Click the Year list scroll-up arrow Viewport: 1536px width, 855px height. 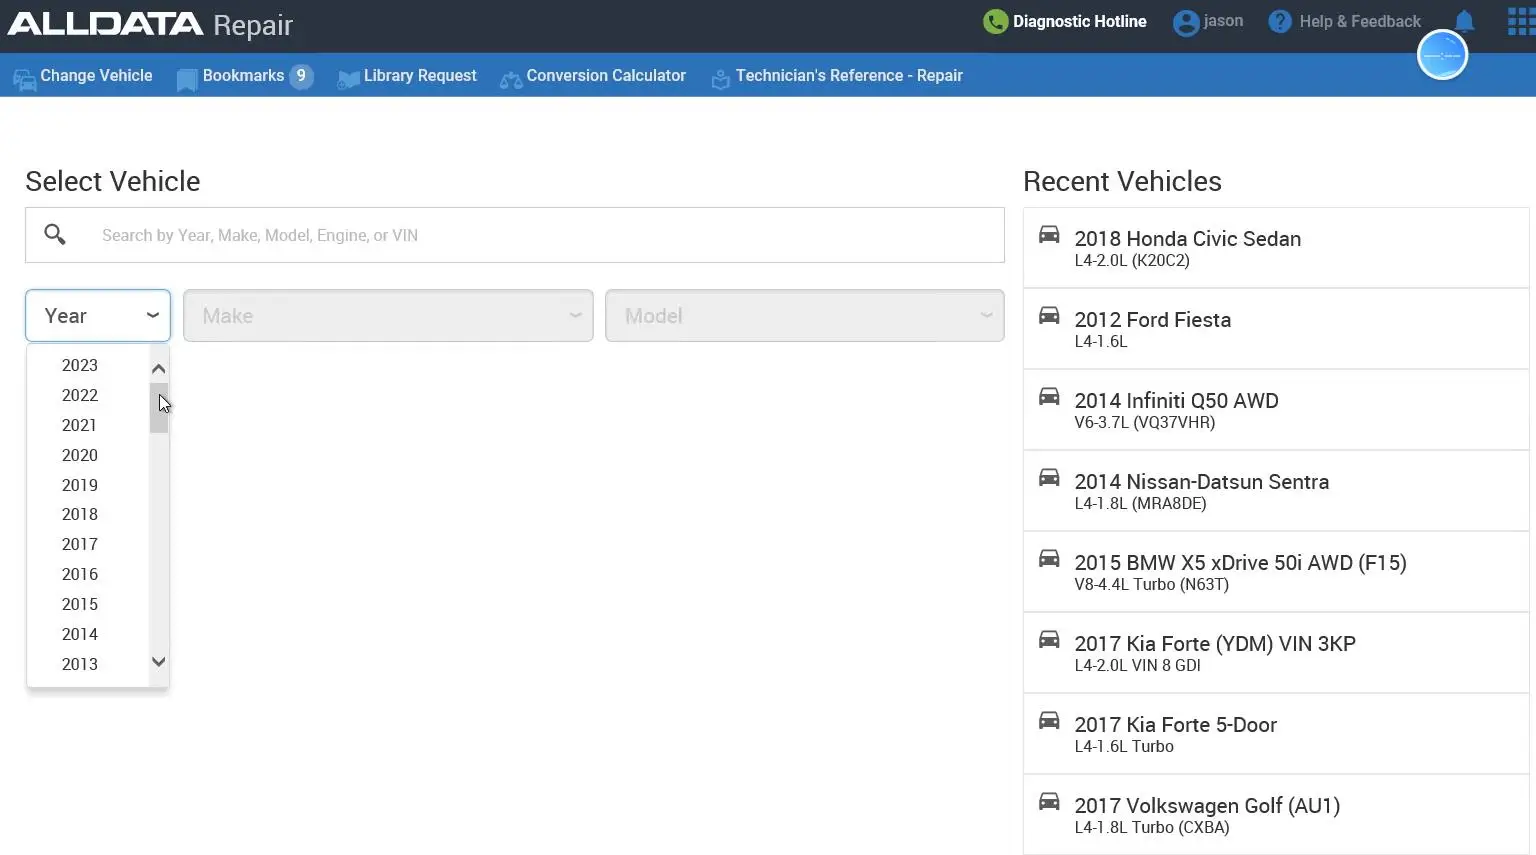click(158, 368)
